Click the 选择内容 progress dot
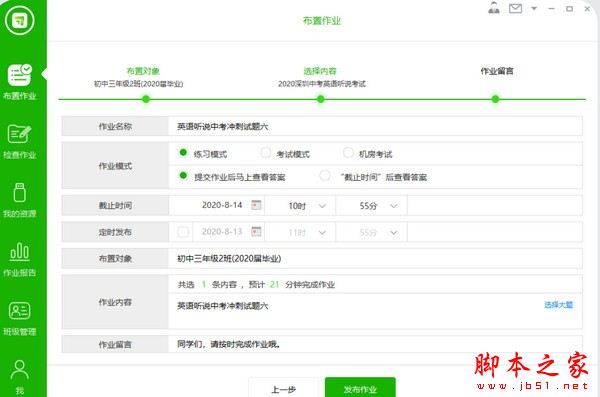This screenshot has height=397, width=600. [321, 100]
